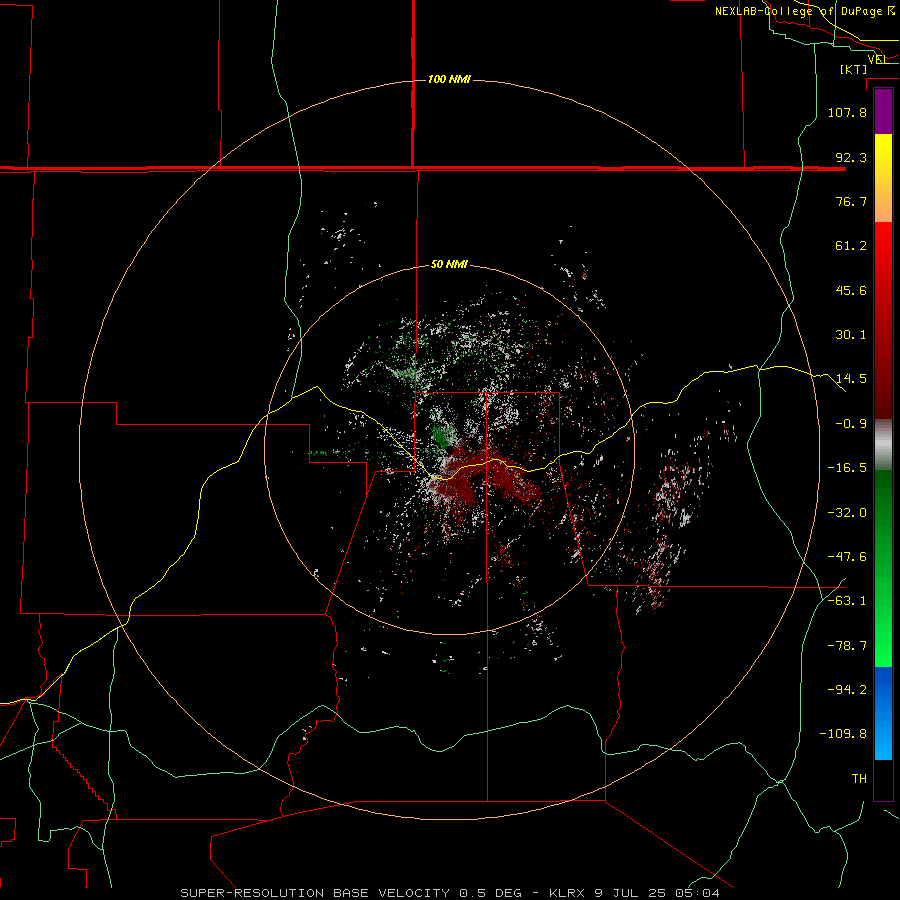Click the 100 NMI range ring label
Viewport: 900px width, 900px height.
[449, 79]
